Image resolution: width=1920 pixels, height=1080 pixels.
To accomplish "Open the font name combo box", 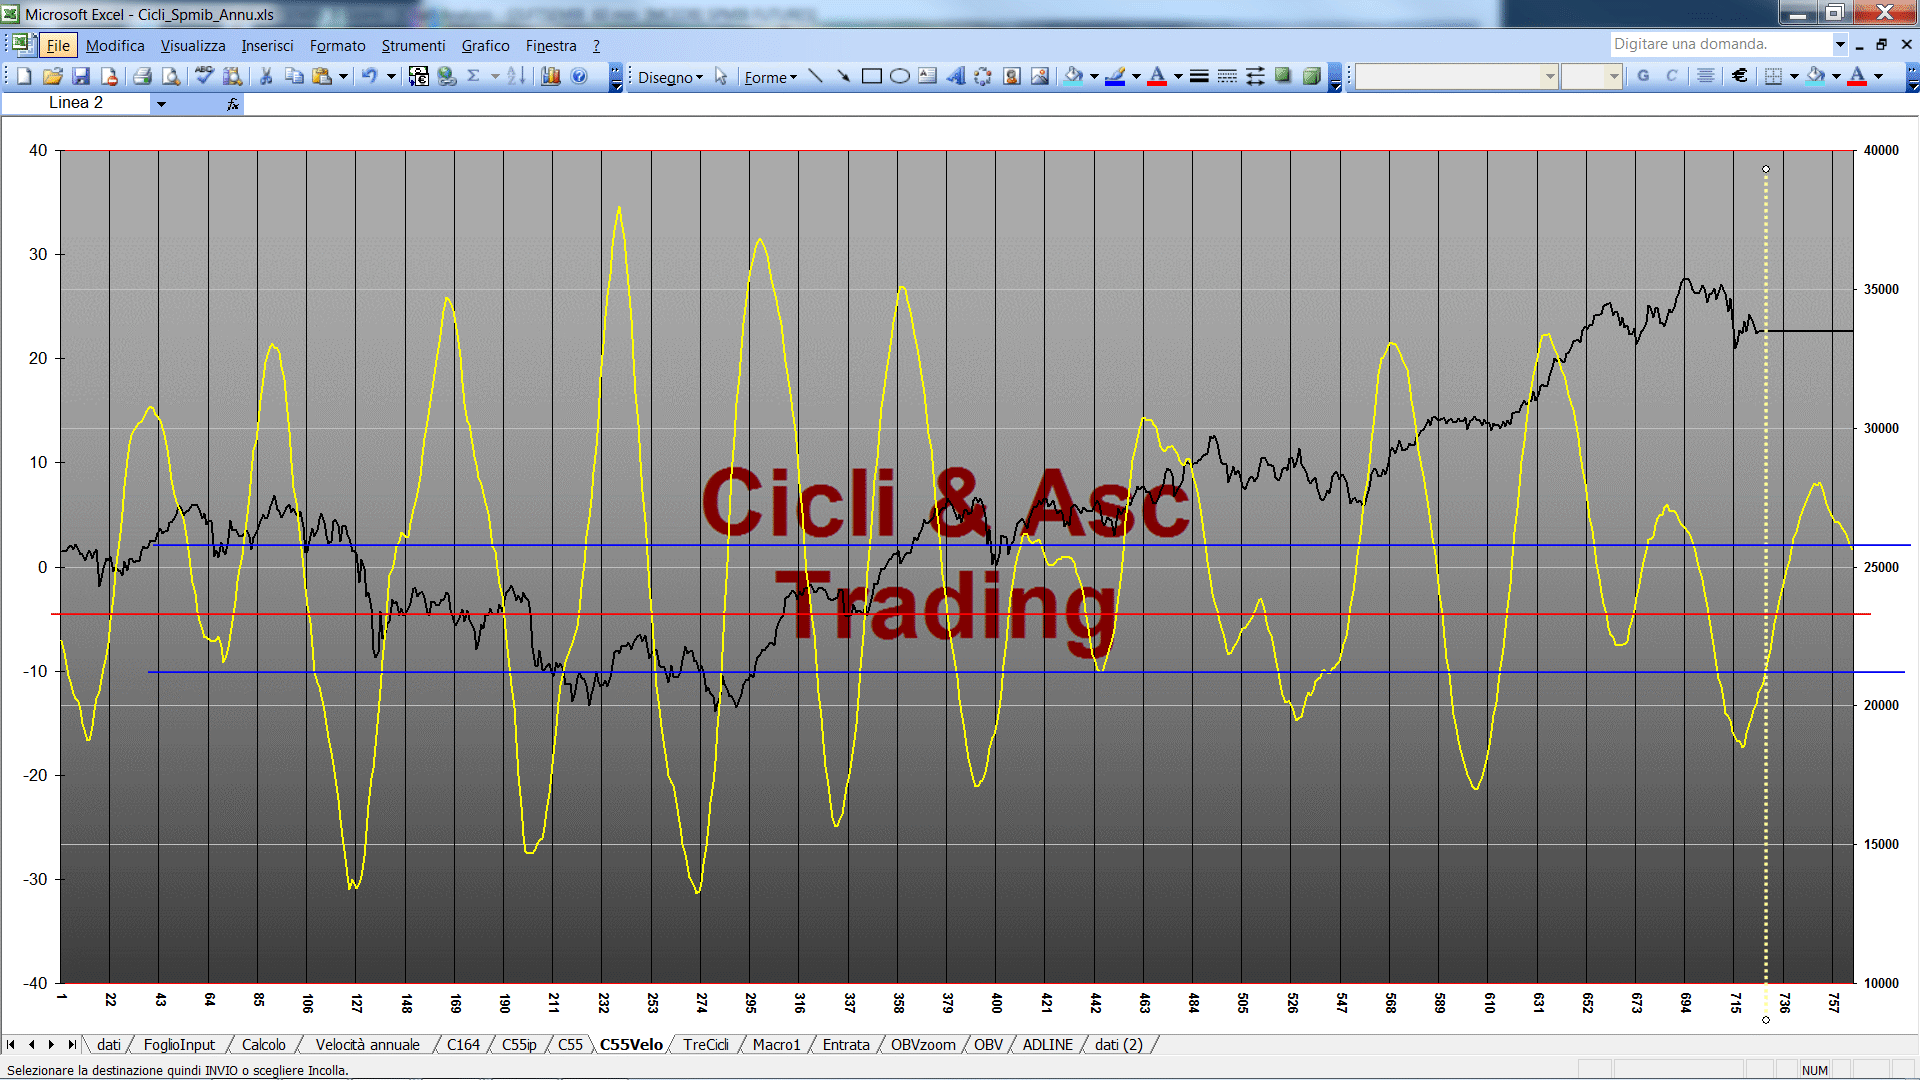I will pyautogui.click(x=1456, y=76).
